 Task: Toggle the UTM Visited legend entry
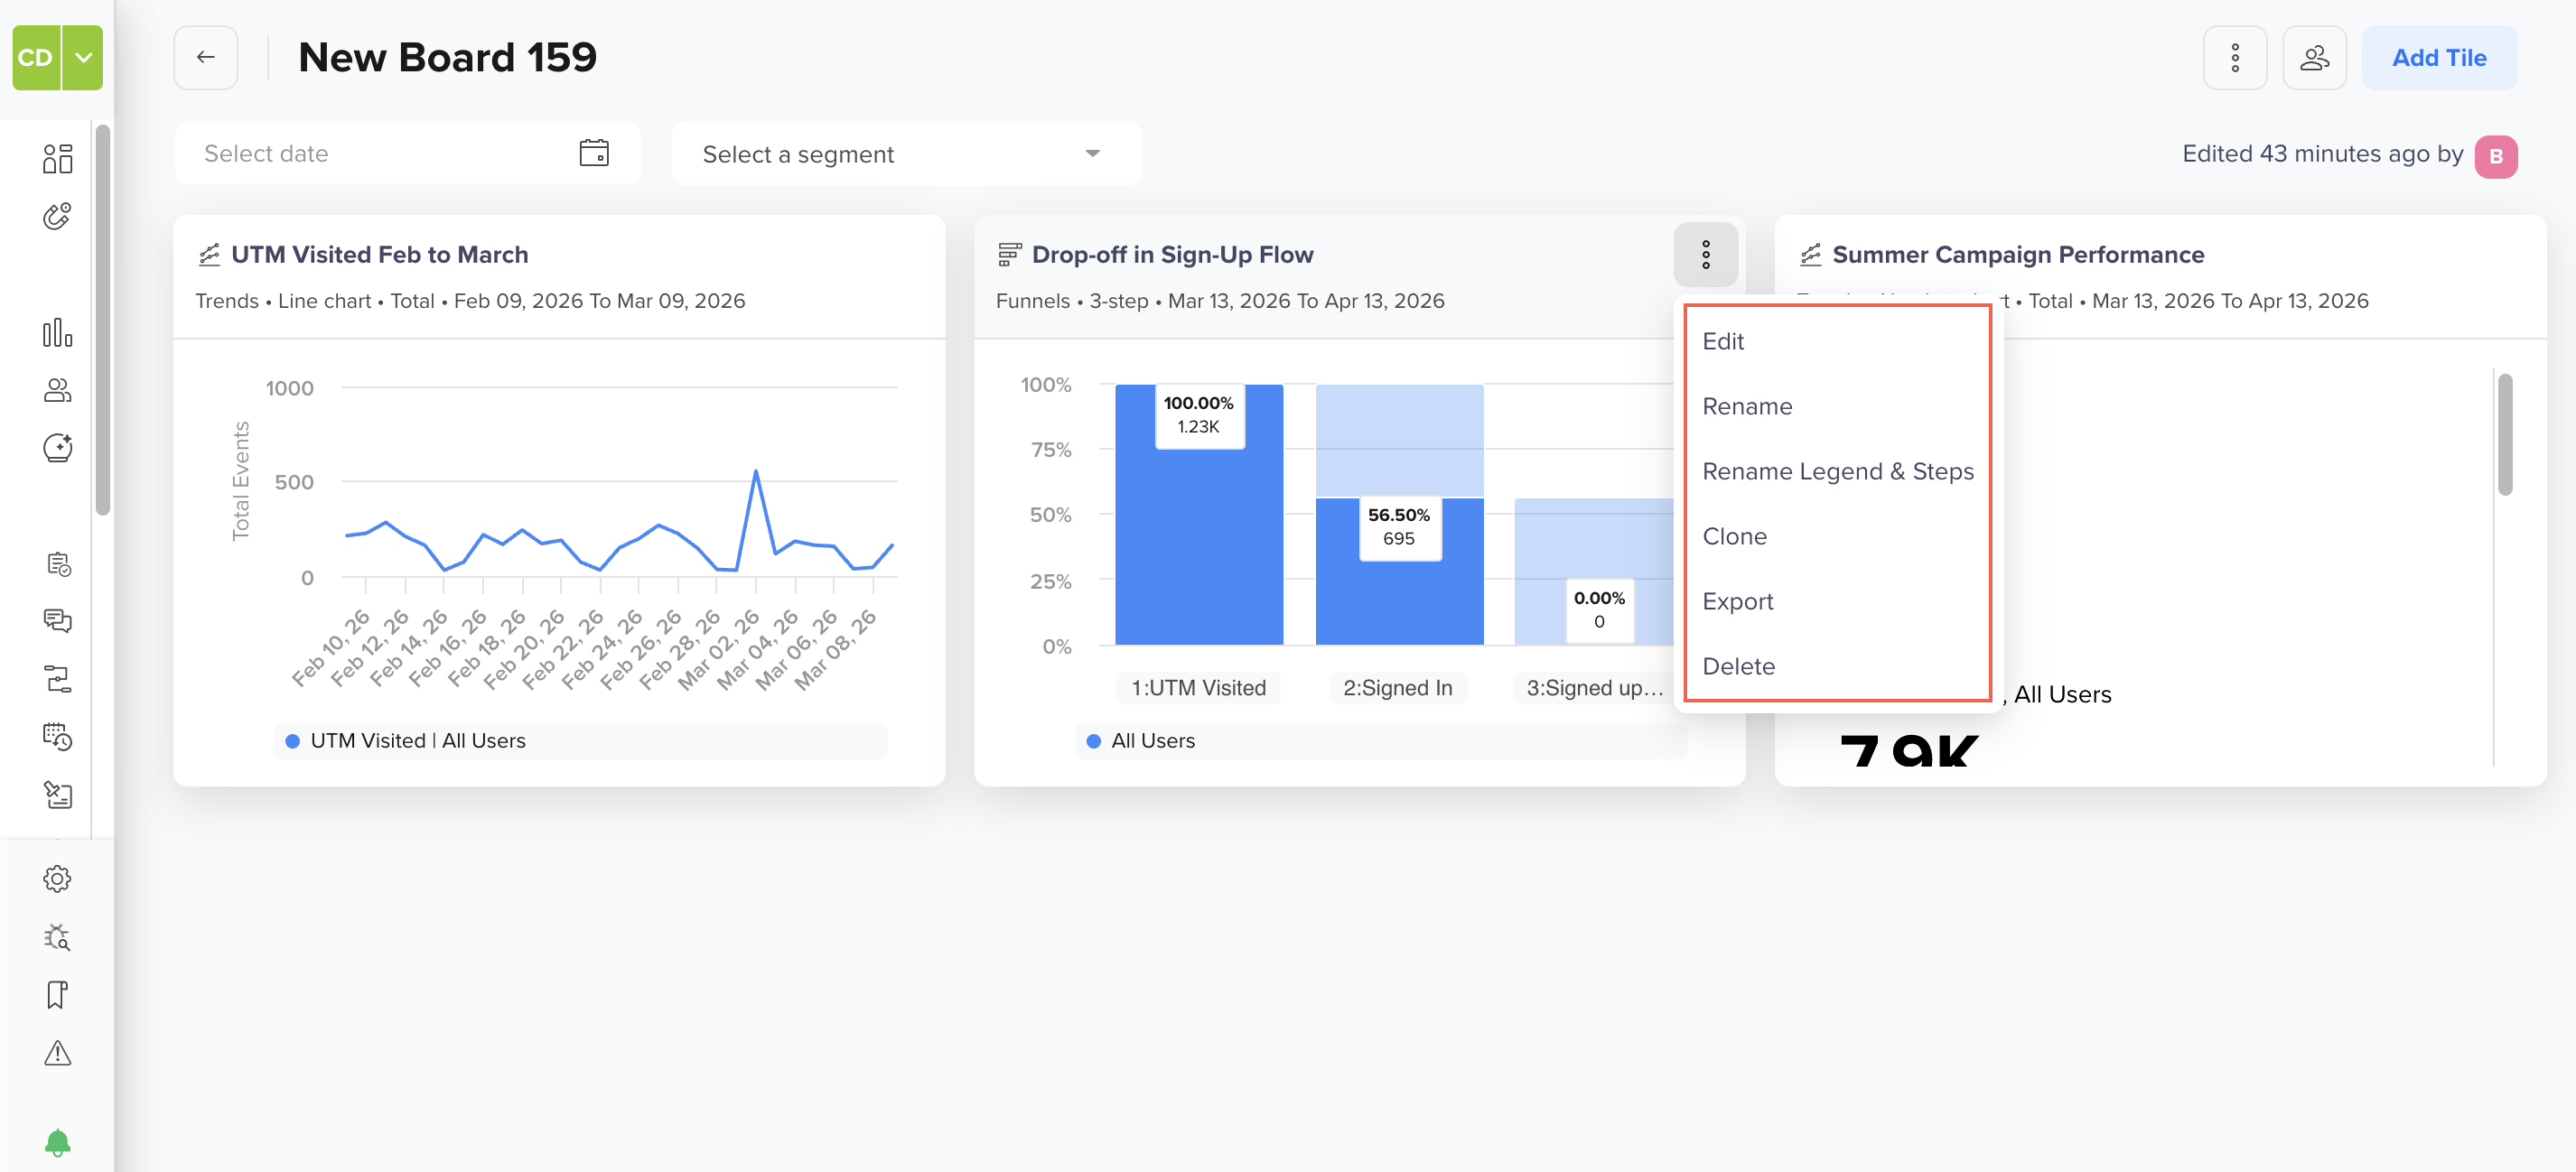coord(406,740)
